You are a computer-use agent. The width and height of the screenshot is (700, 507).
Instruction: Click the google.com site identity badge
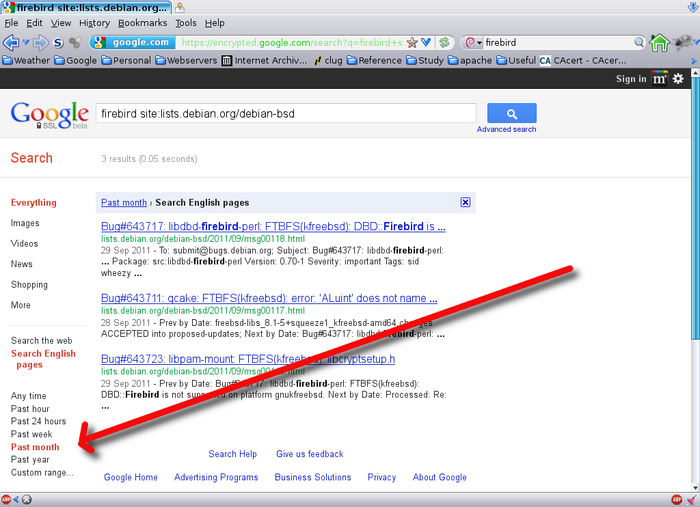(x=132, y=42)
